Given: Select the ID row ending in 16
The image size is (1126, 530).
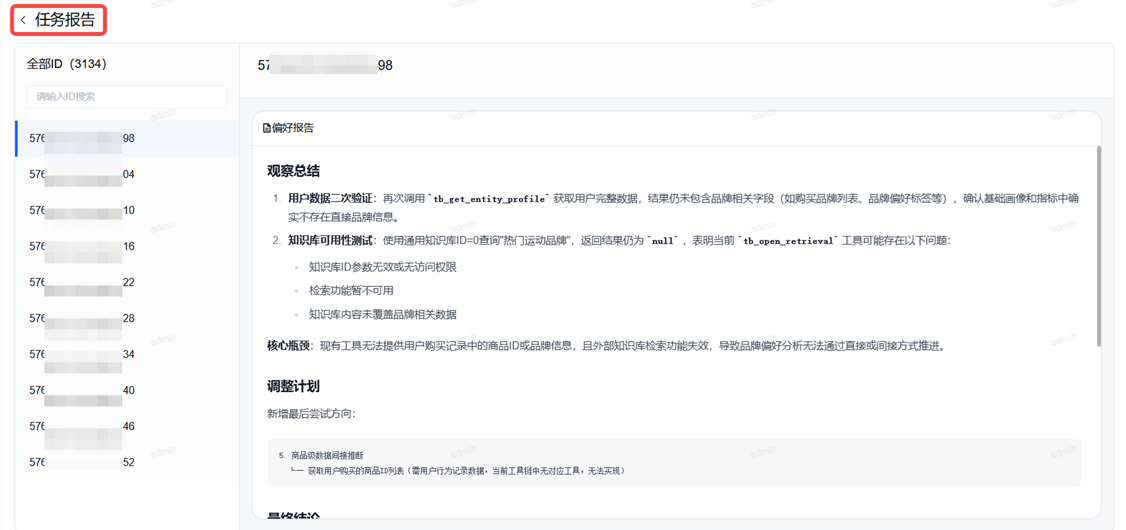Looking at the screenshot, I should 127,246.
